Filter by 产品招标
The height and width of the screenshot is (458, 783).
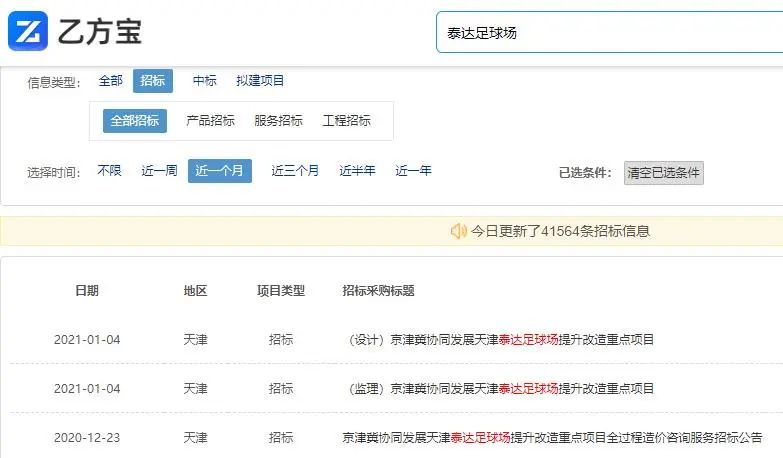point(210,121)
